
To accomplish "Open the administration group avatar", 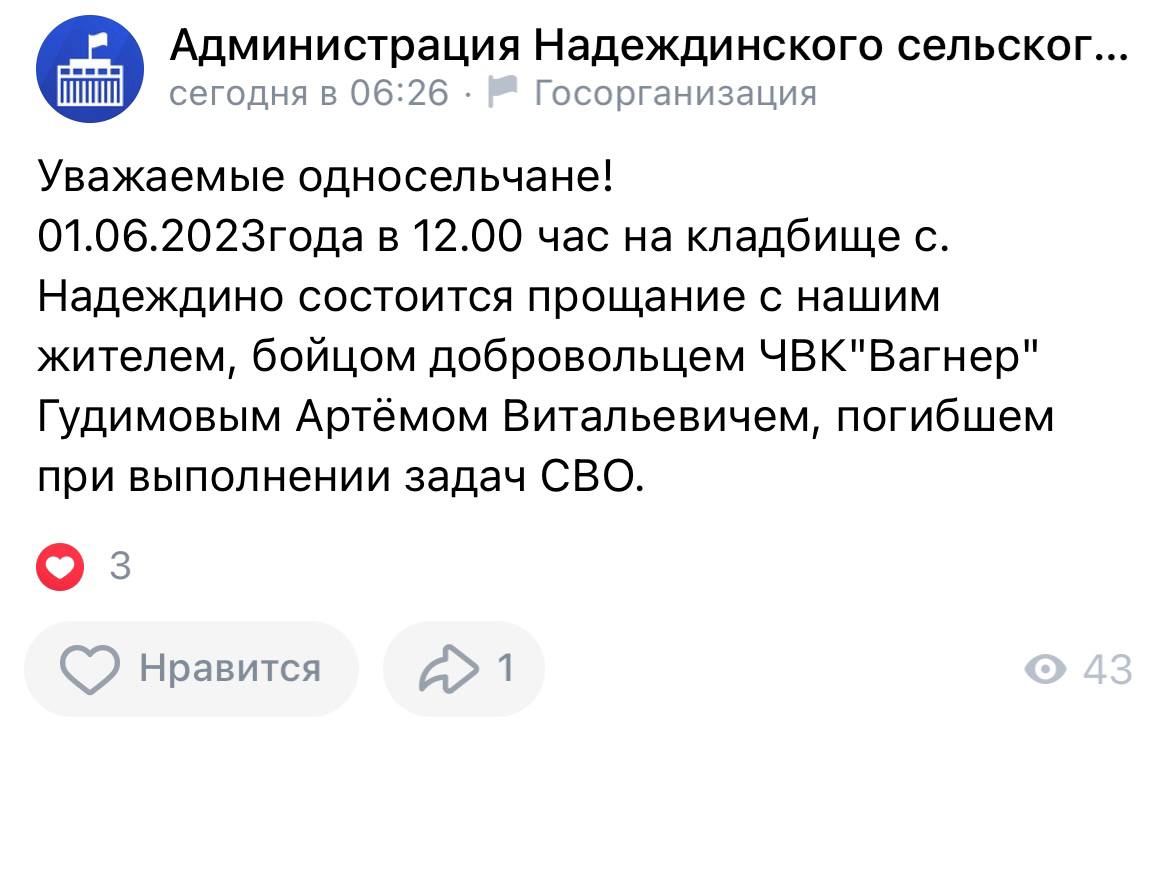I will [90, 69].
